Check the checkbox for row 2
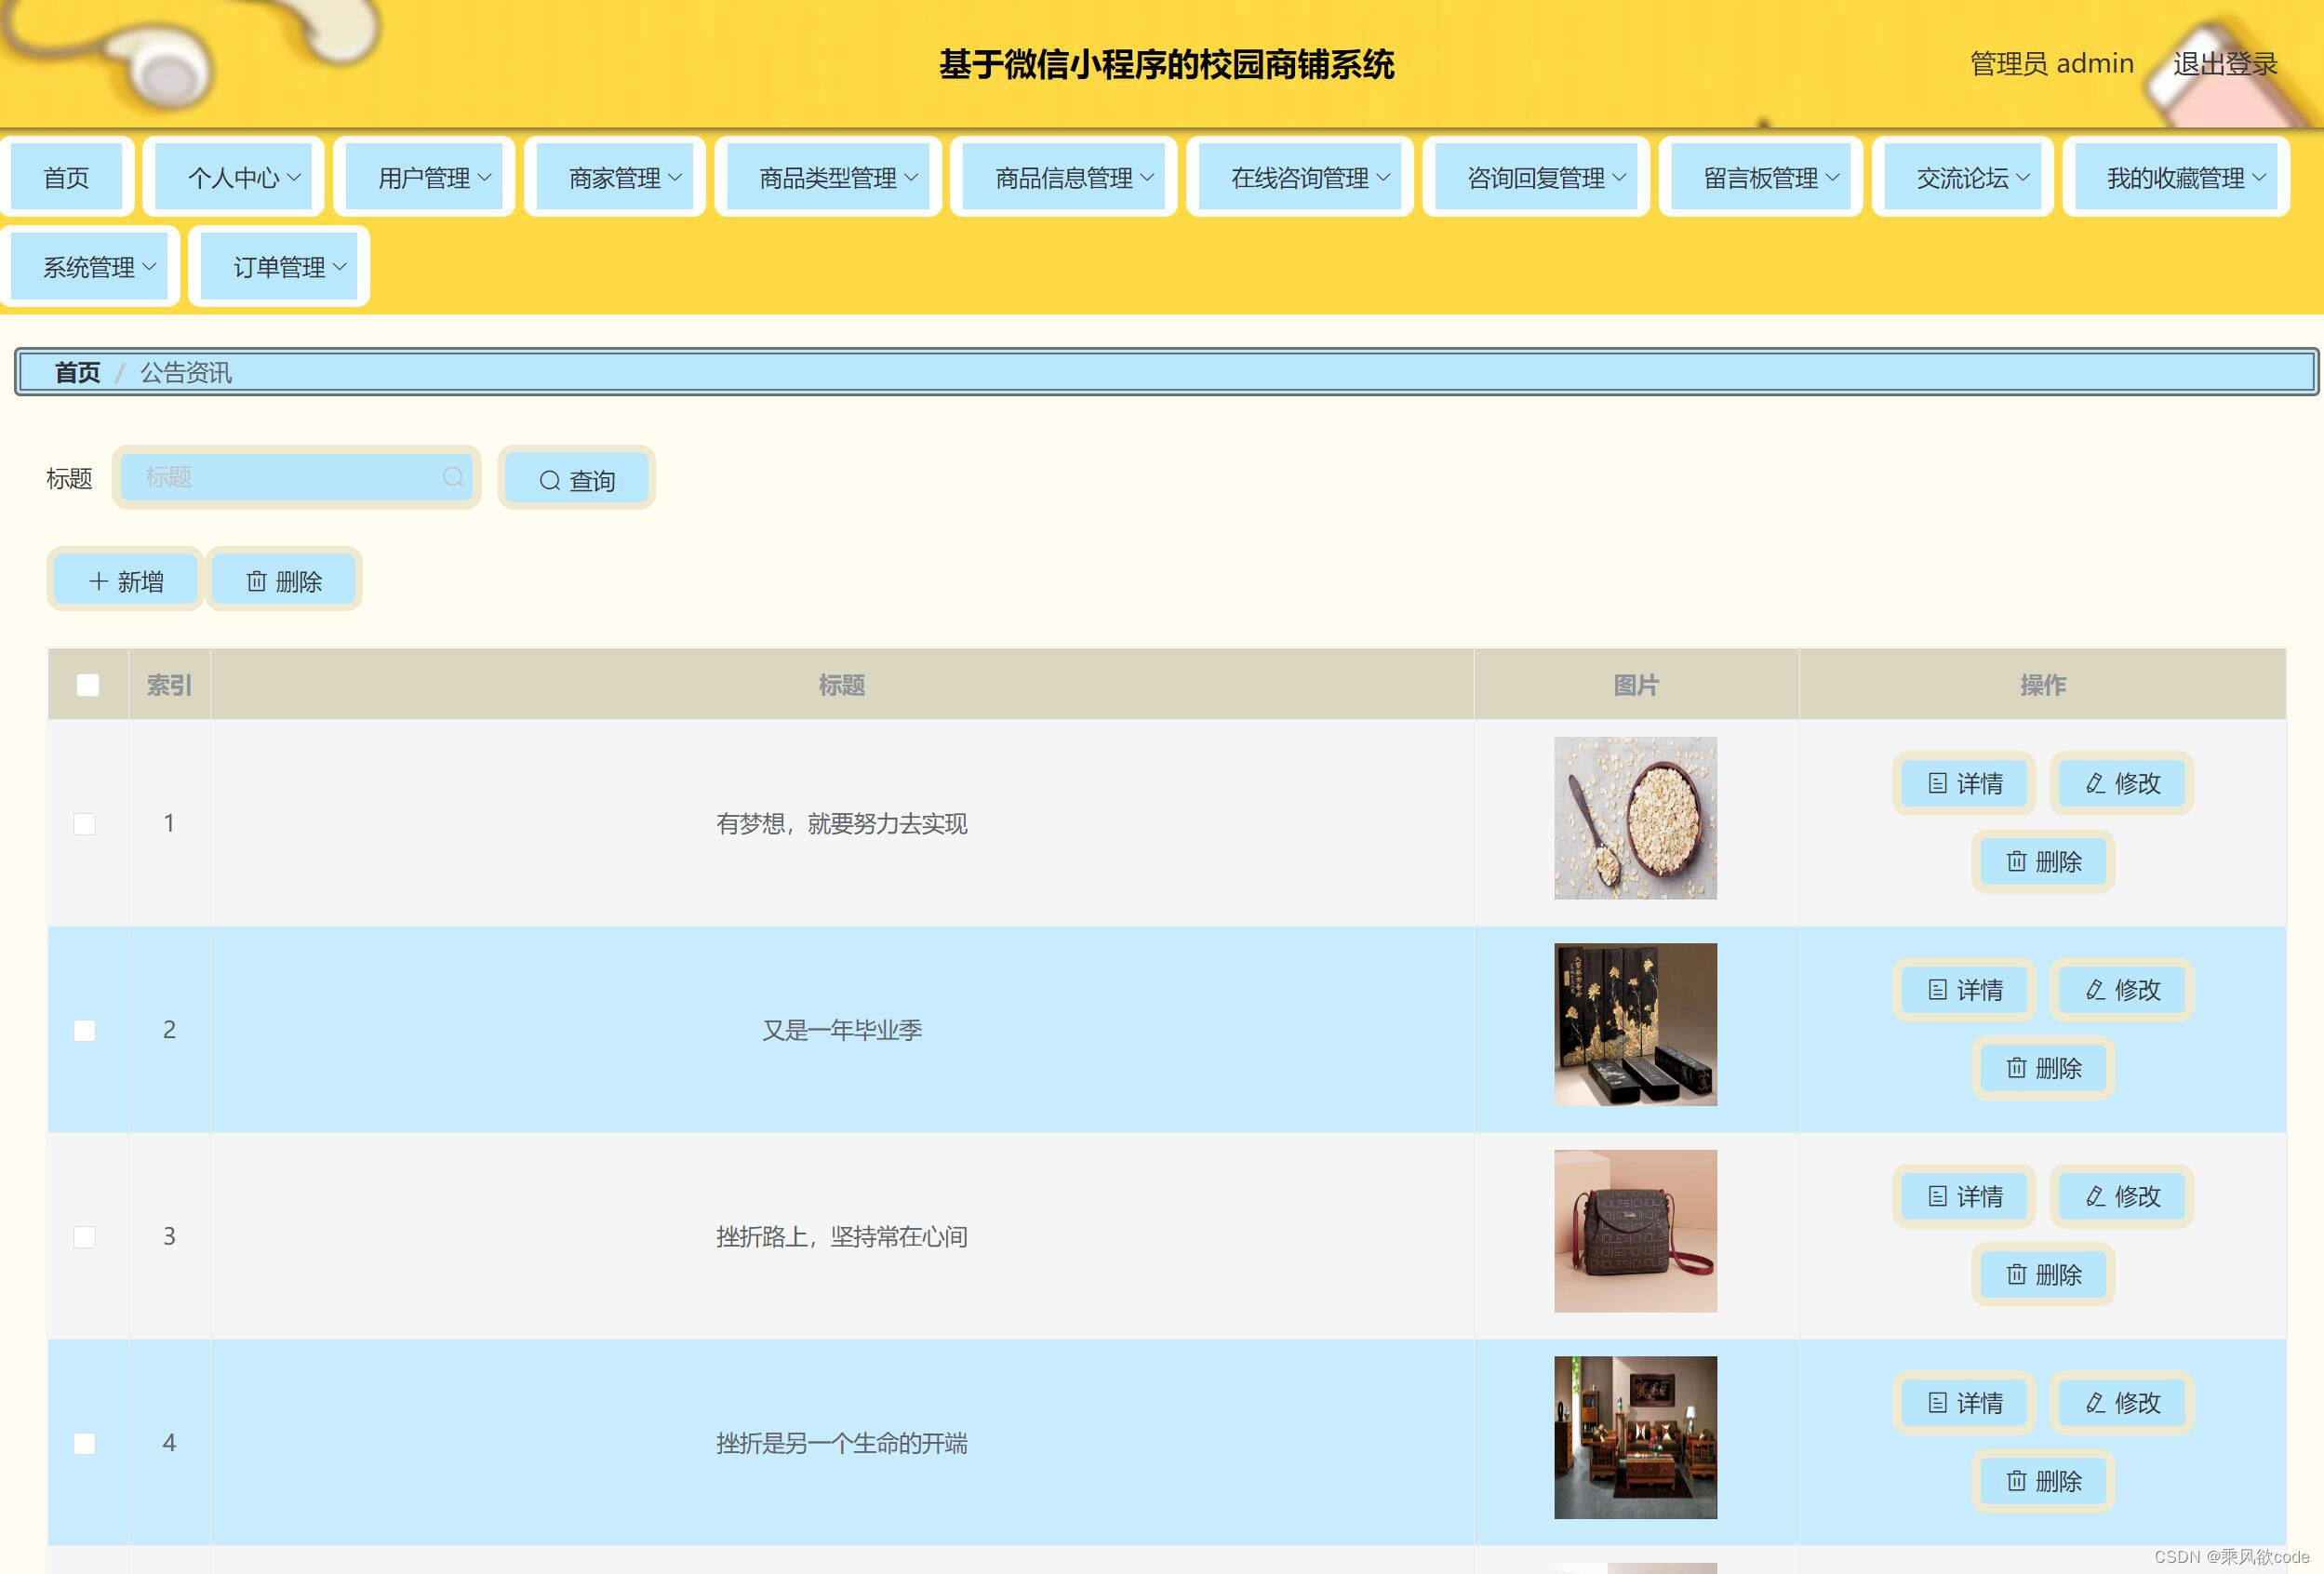This screenshot has height=1574, width=2324. click(x=85, y=1030)
